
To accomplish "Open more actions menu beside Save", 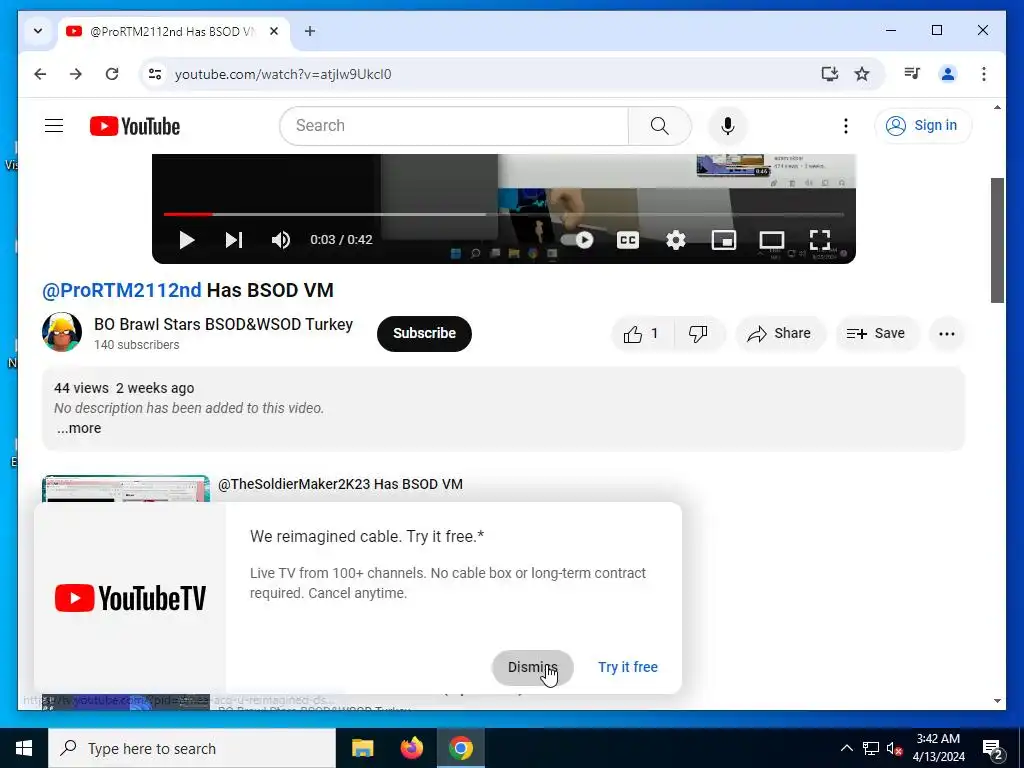I will click(947, 334).
